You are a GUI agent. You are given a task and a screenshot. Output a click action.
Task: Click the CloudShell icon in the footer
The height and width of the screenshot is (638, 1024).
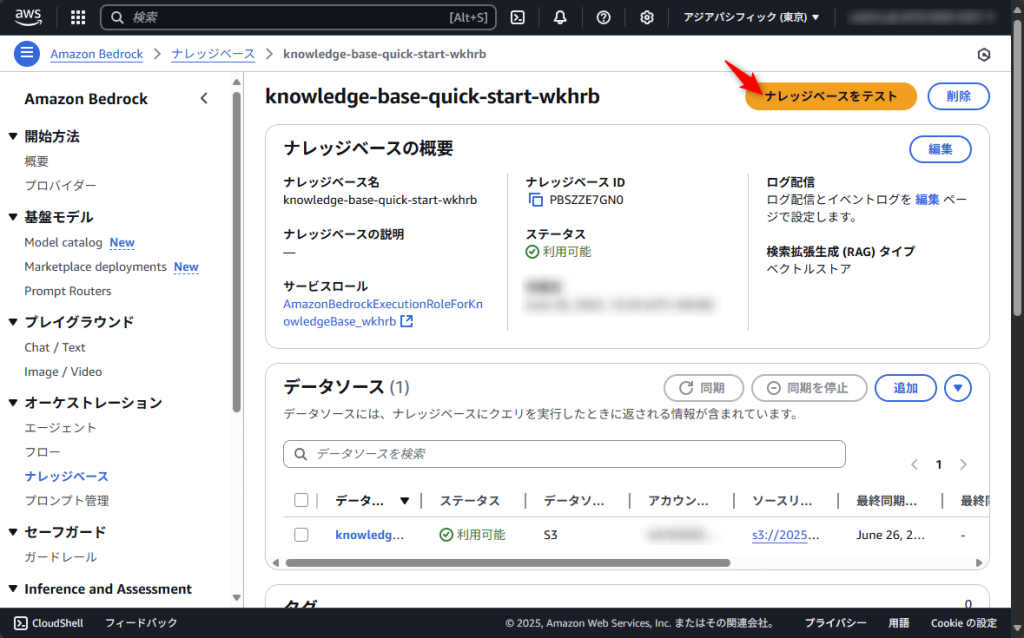click(21, 623)
